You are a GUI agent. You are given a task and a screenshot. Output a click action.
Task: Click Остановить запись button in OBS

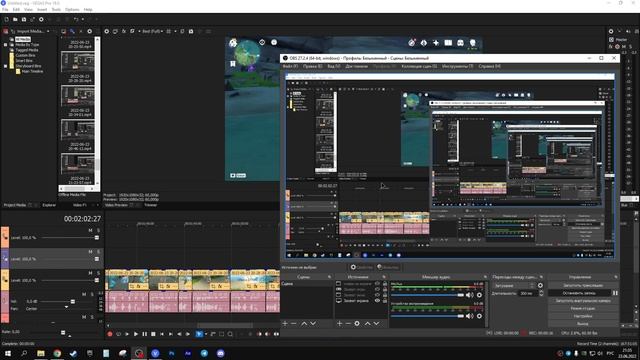click(x=579, y=293)
